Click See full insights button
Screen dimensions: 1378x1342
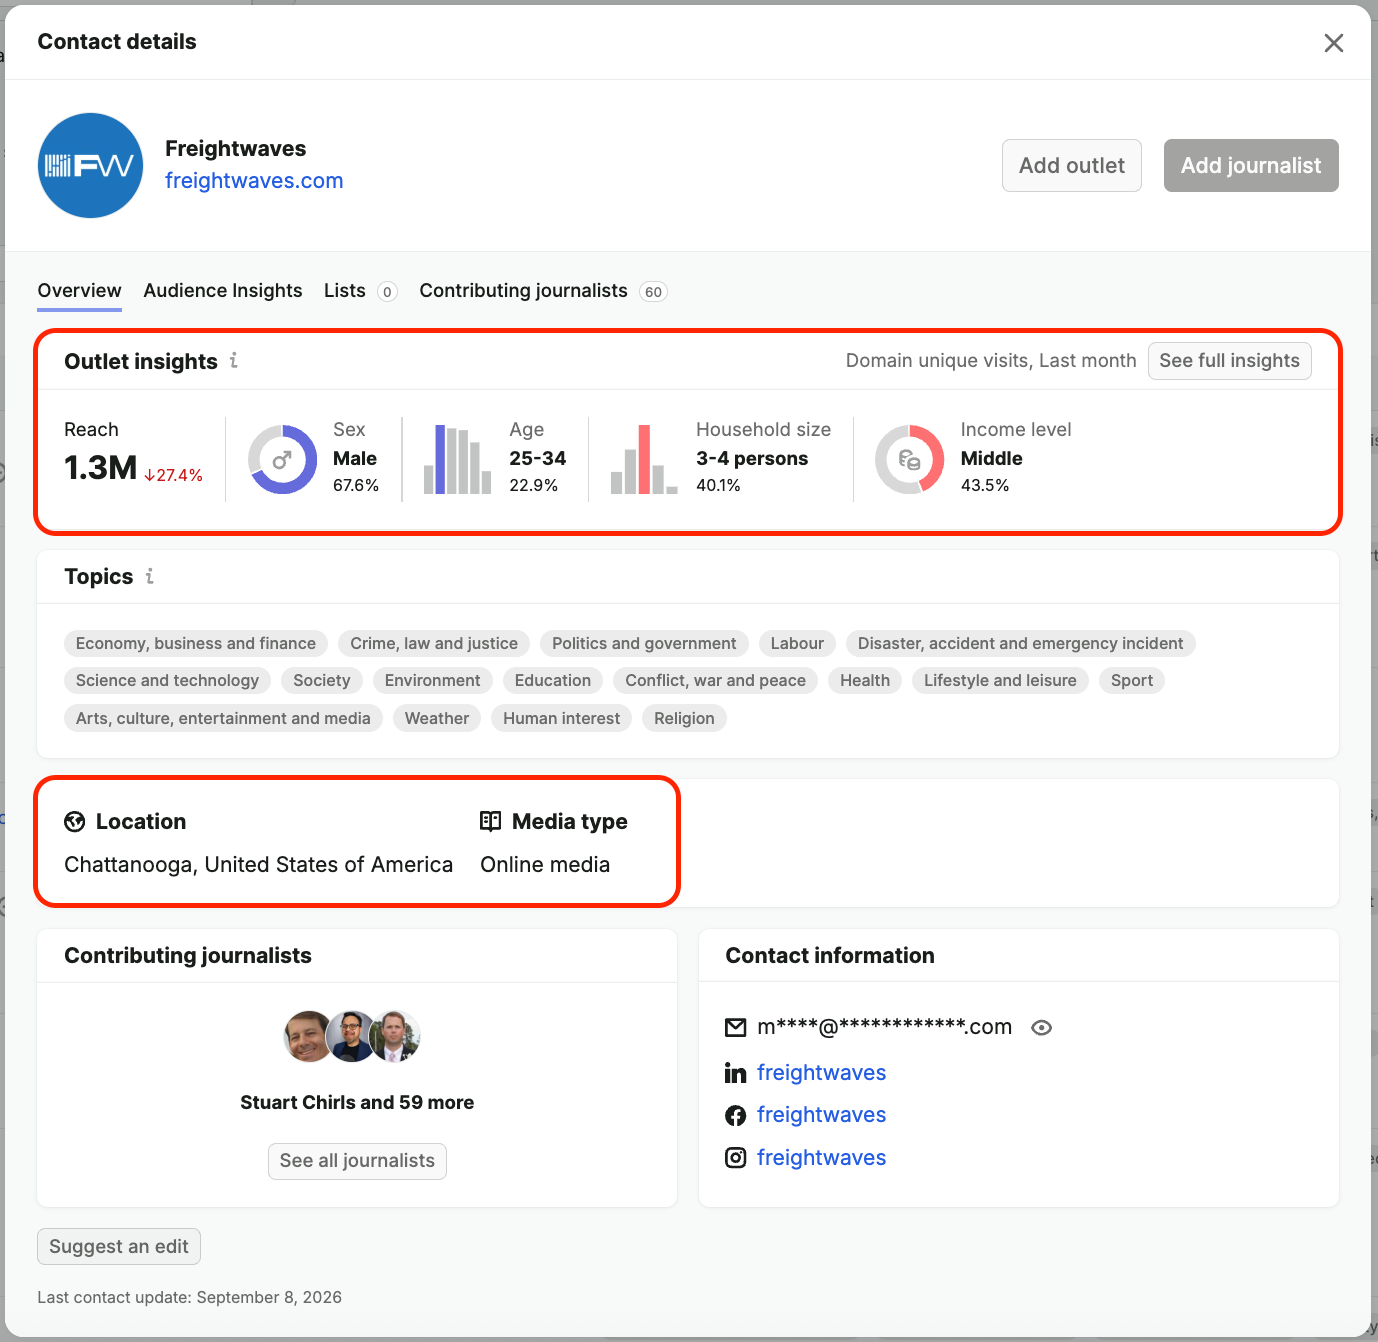(1229, 361)
